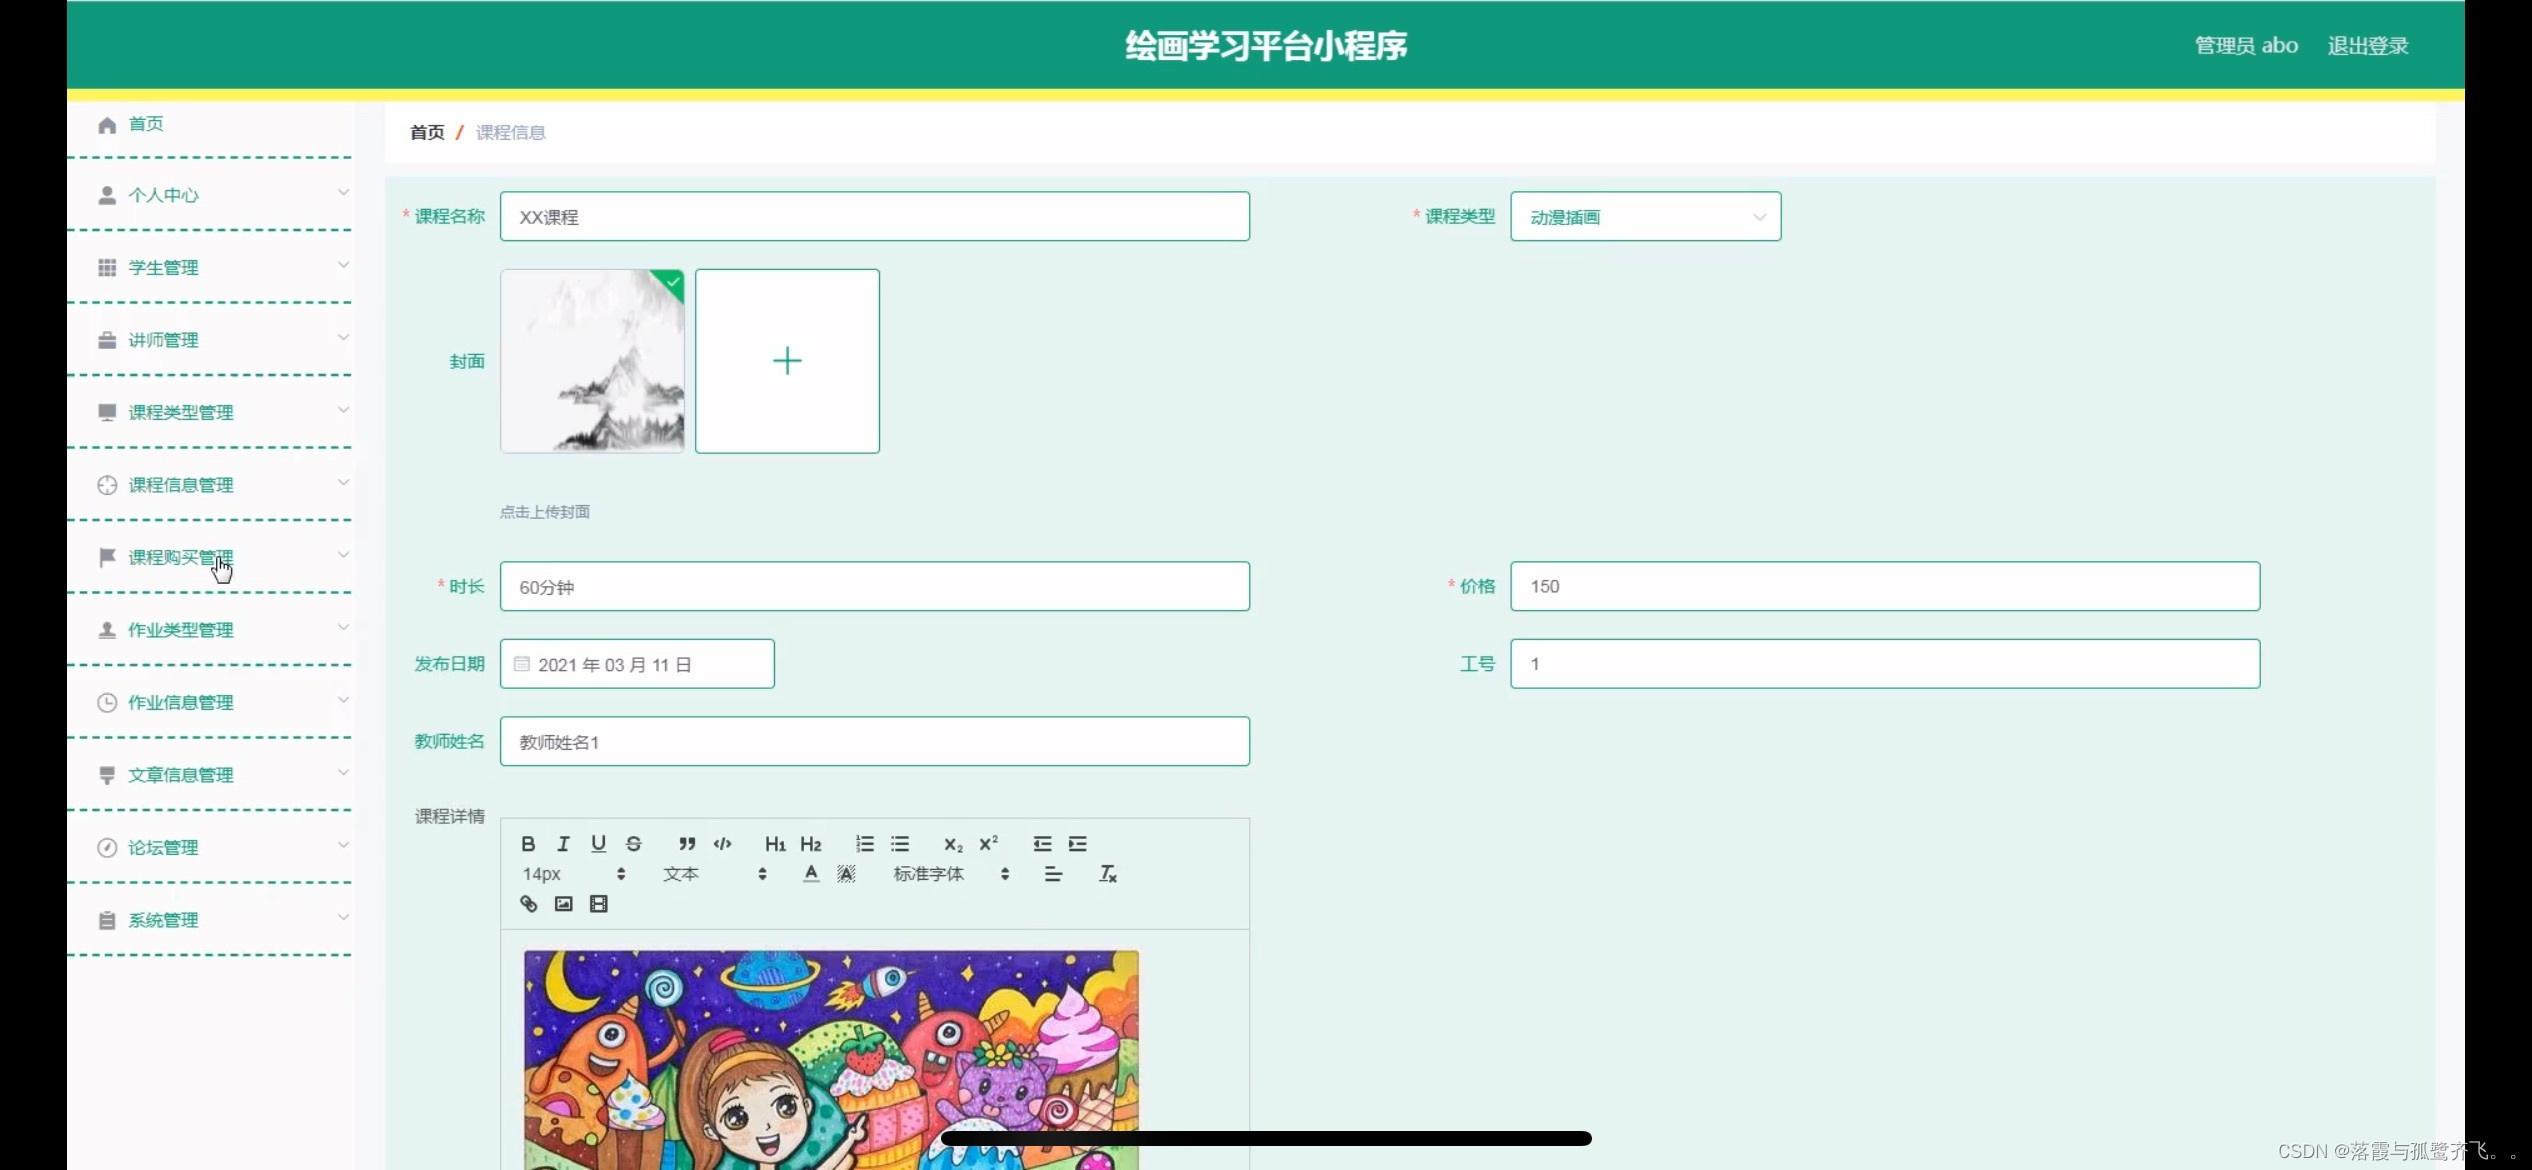Open the text alignment option

(1053, 874)
